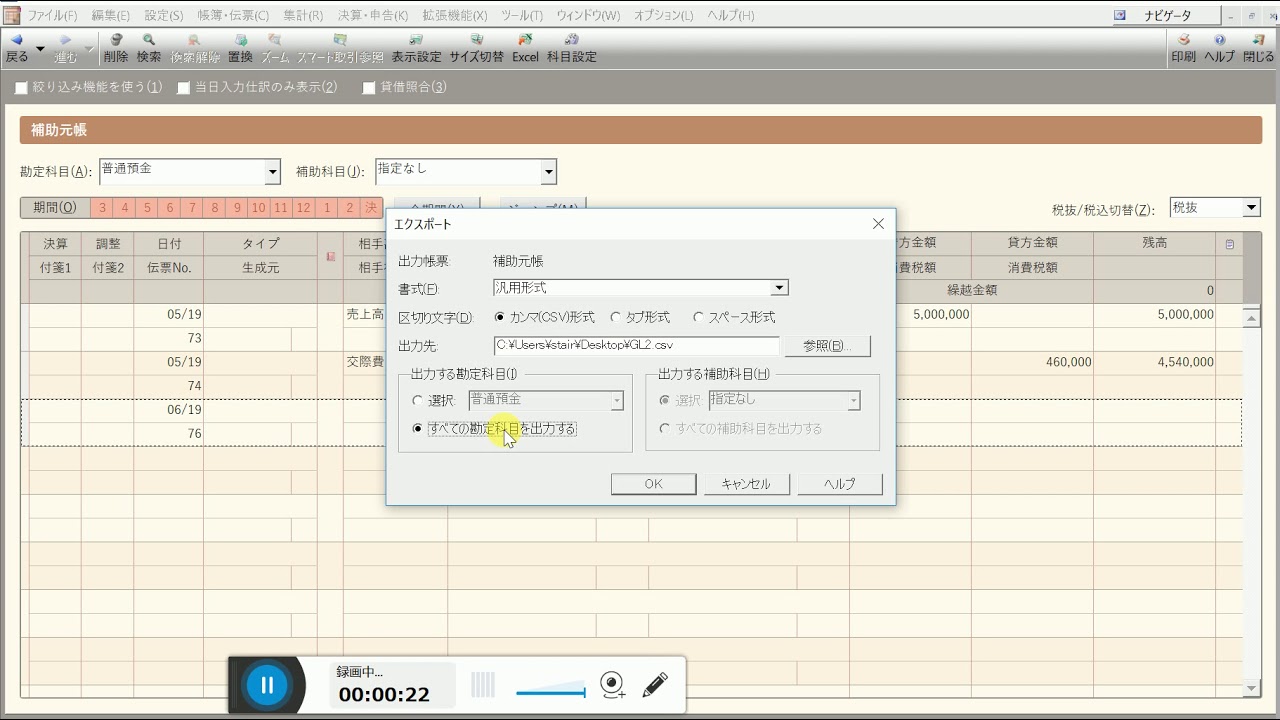Click the 閉じる close toolbar icon
Screen dimensions: 1280x720
tap(1259, 48)
